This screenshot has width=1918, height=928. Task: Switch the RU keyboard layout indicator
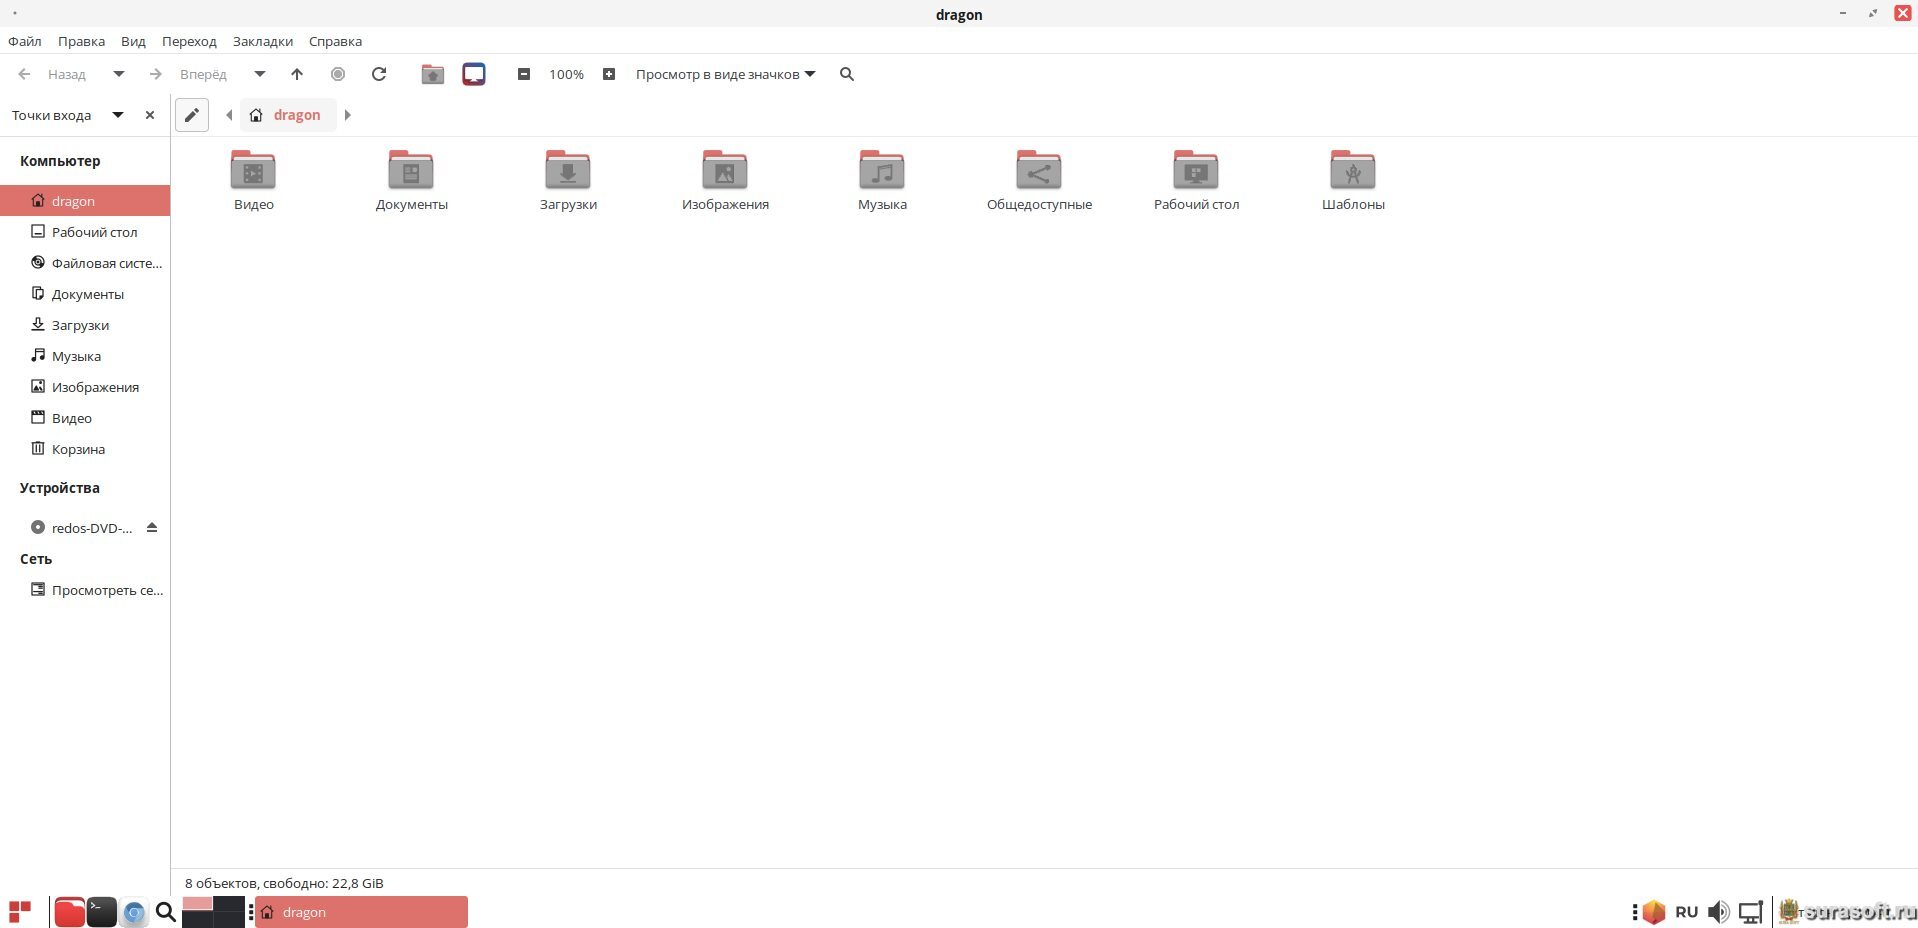[x=1686, y=912]
